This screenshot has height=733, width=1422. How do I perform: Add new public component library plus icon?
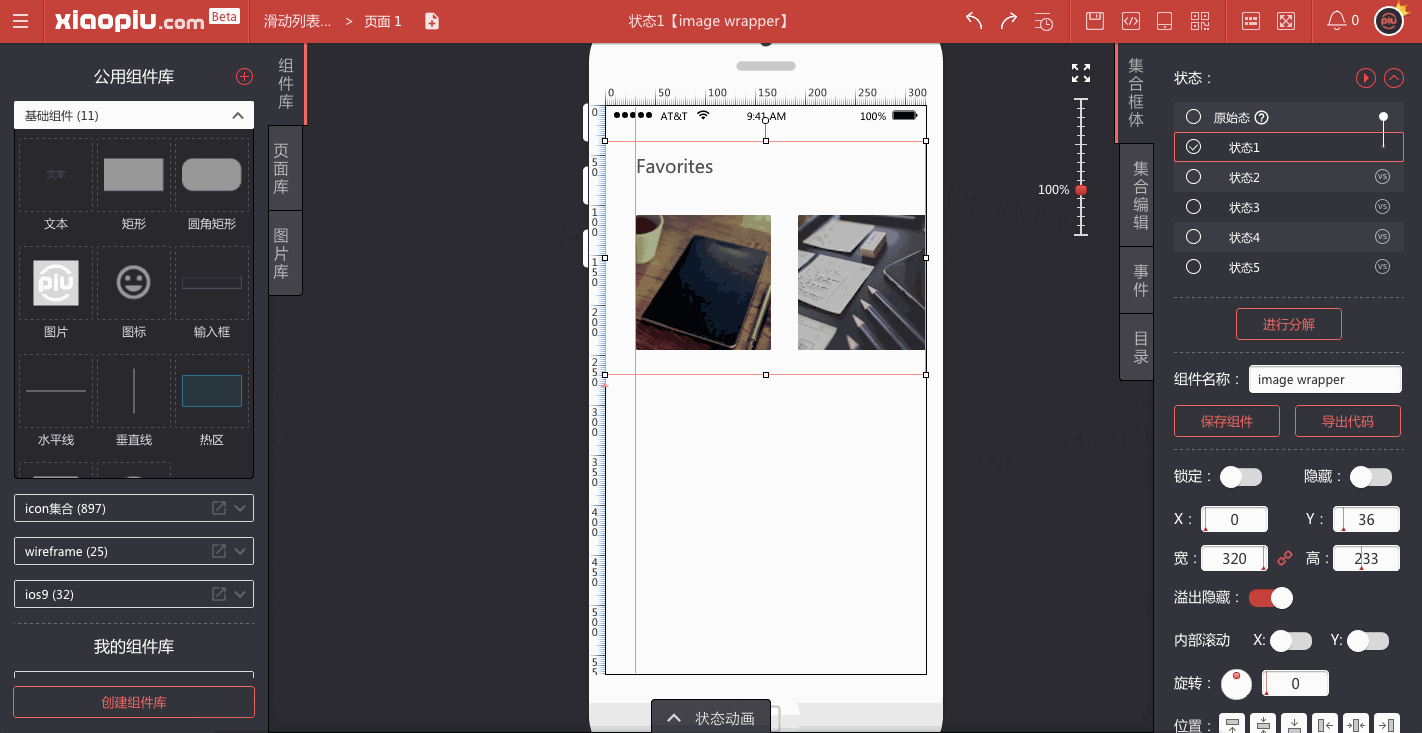click(x=244, y=77)
